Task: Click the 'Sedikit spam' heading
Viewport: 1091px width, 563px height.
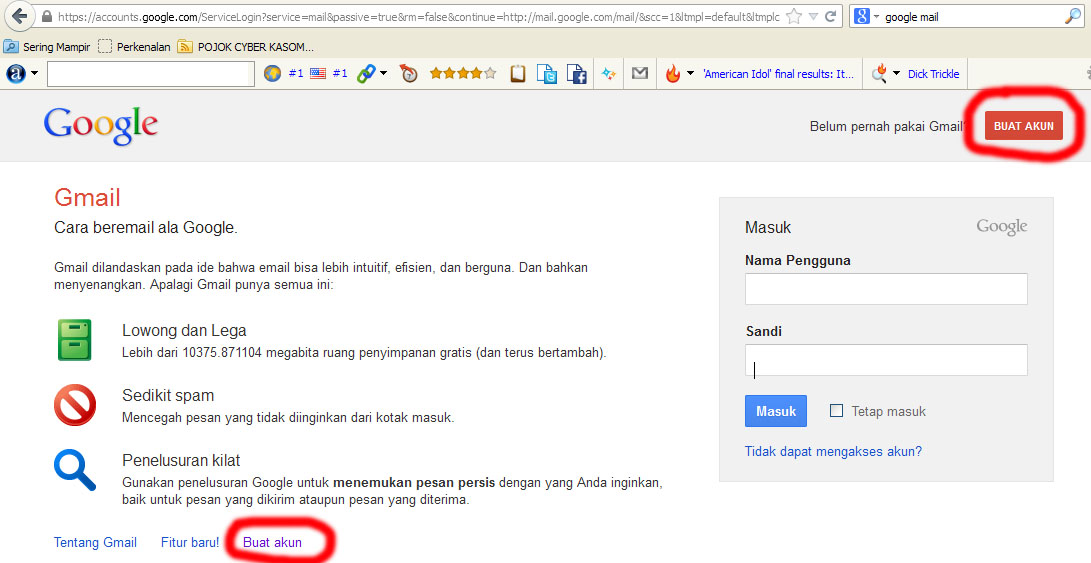Action: [x=168, y=395]
